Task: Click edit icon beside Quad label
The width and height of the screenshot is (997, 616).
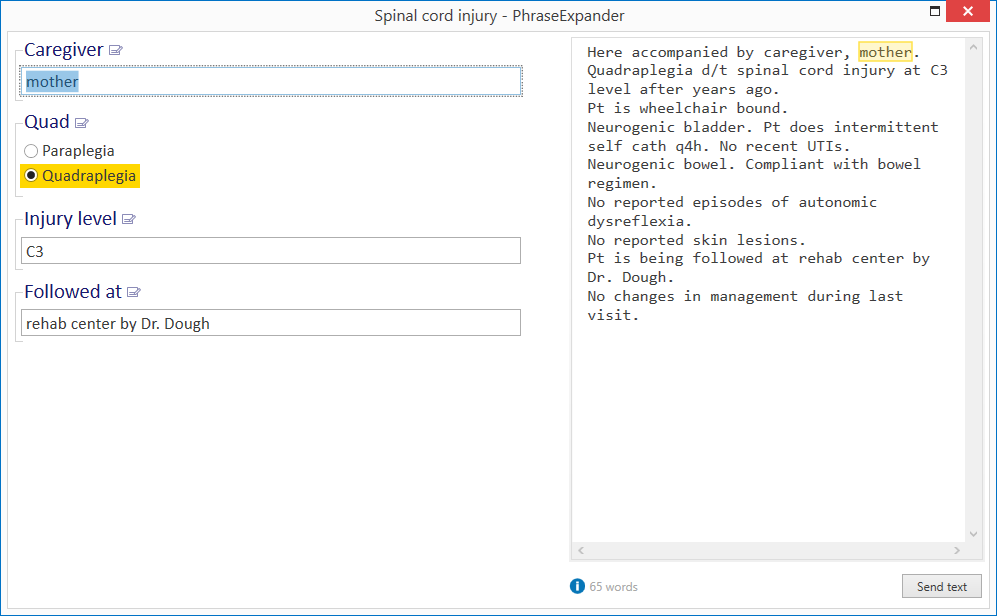Action: [x=81, y=123]
